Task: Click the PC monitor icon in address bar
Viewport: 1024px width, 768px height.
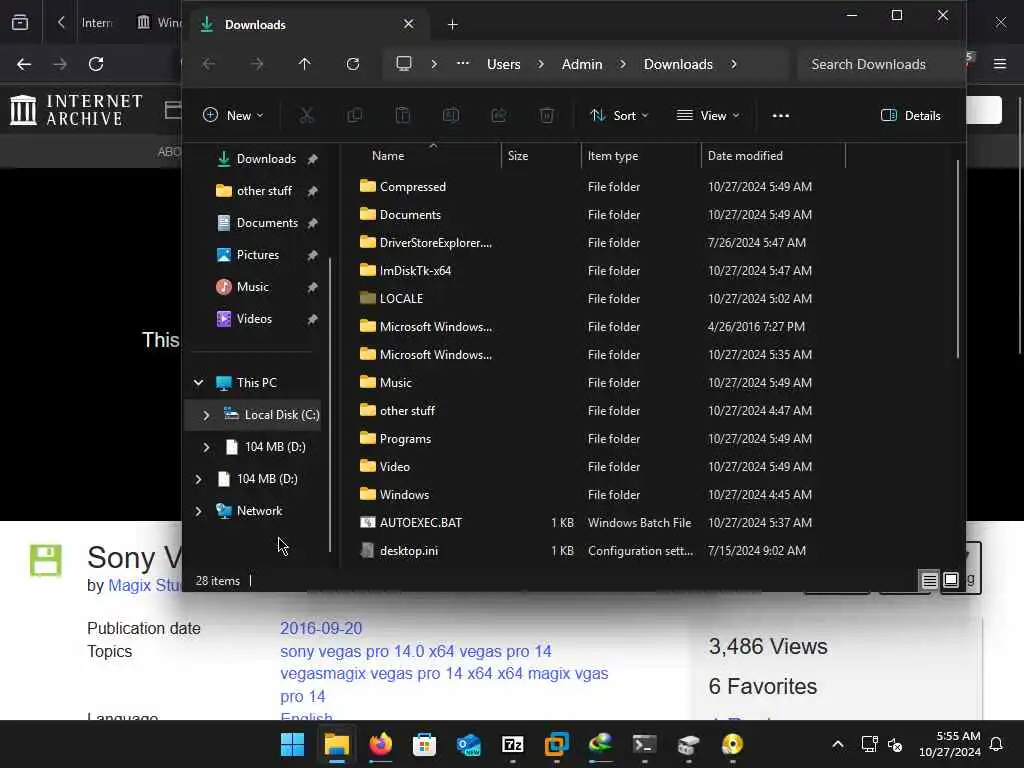Action: 404,64
